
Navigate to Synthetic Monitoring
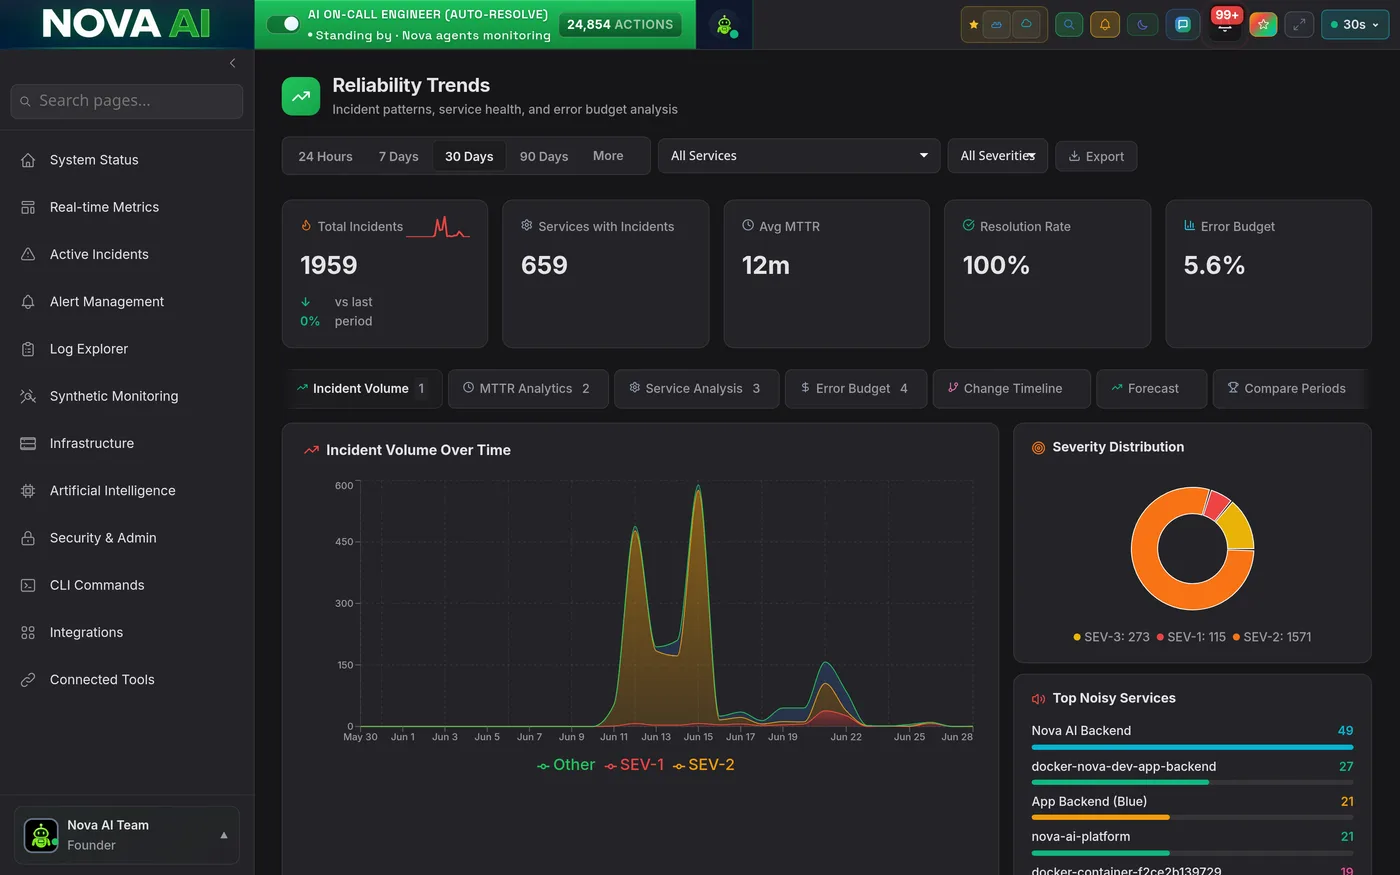127,396
